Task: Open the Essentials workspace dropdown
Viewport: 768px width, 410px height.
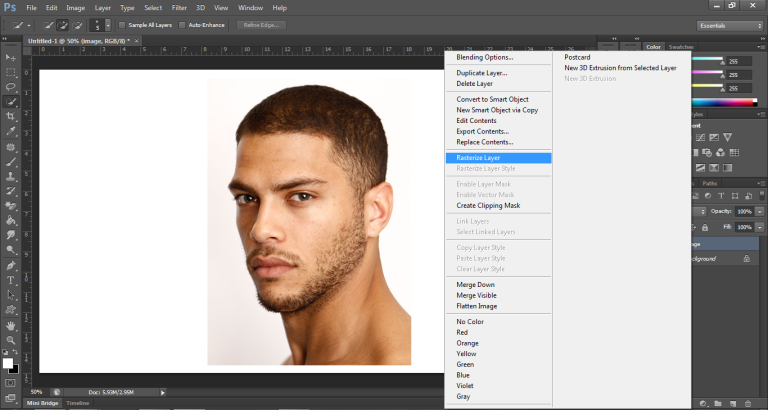Action: coord(730,25)
